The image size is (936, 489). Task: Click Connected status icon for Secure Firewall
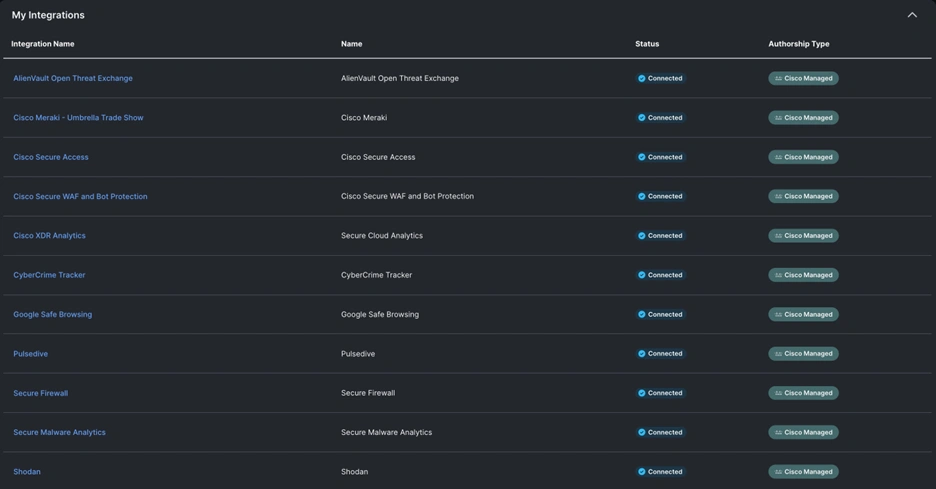pos(642,393)
